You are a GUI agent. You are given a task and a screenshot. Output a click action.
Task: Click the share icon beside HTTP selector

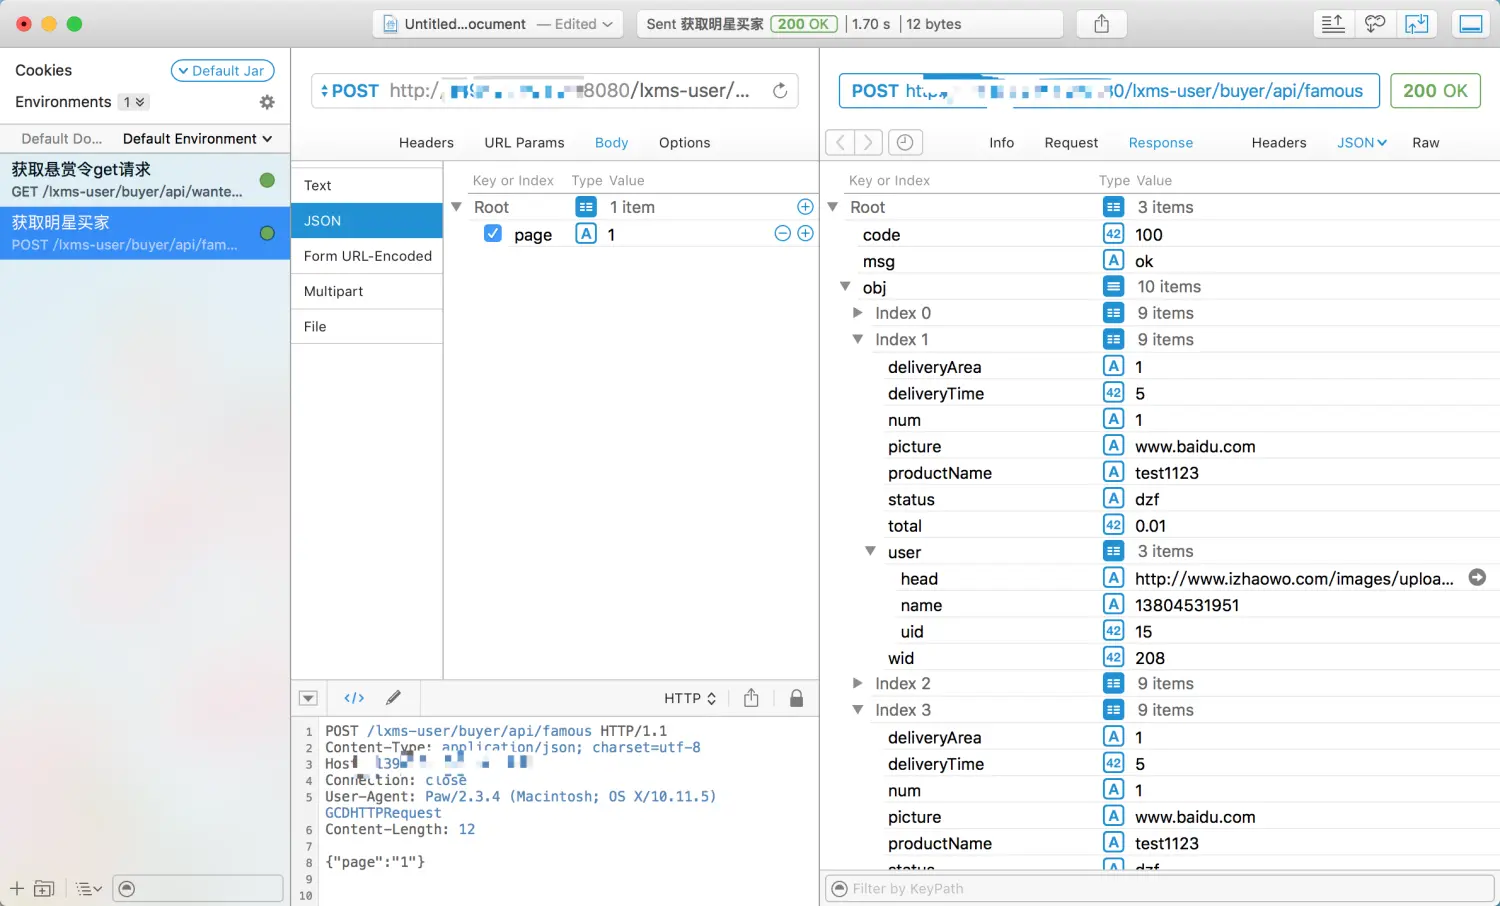(x=751, y=698)
